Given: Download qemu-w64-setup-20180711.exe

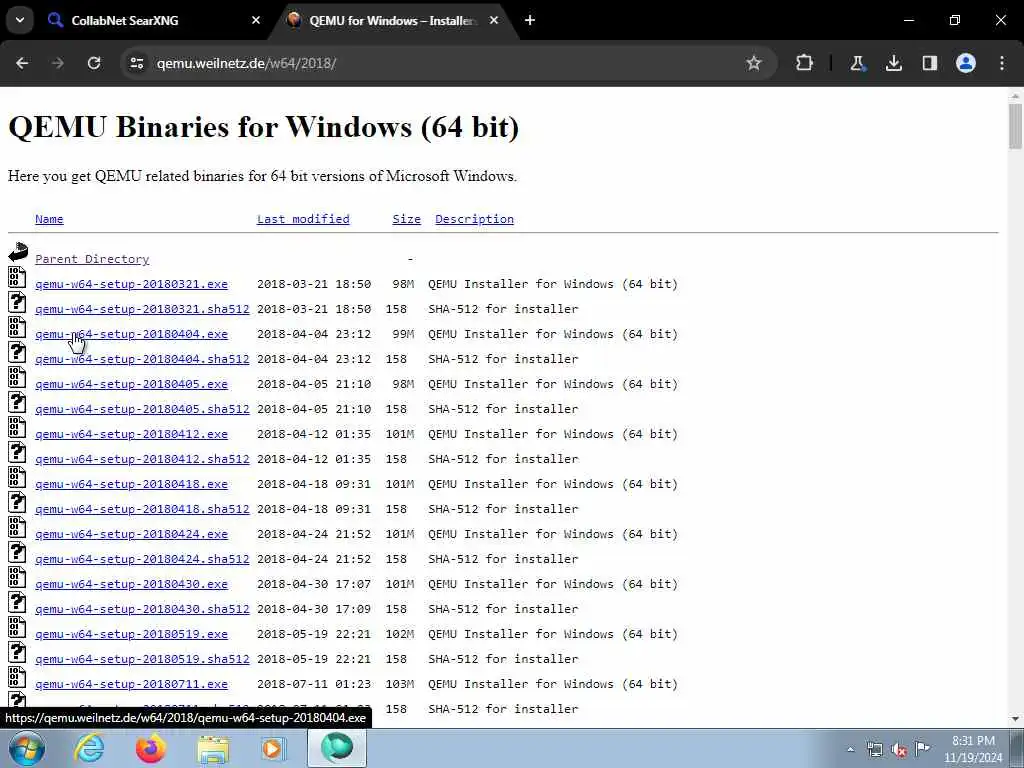Looking at the screenshot, I should tap(131, 684).
